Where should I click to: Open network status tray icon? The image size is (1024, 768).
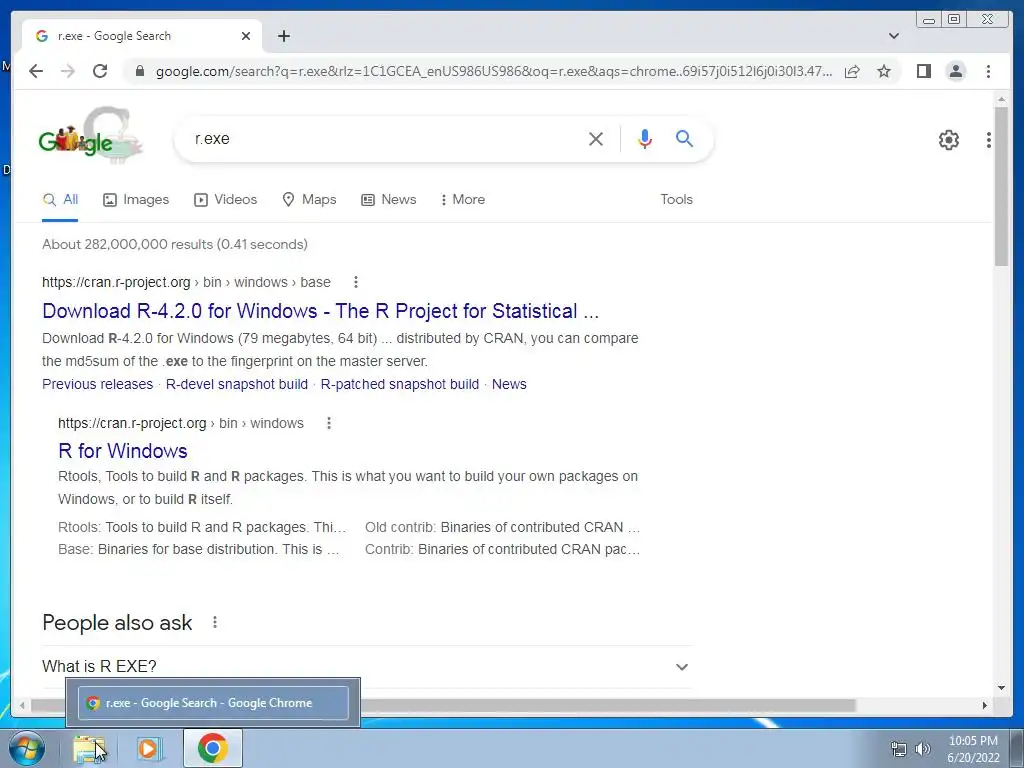(899, 749)
